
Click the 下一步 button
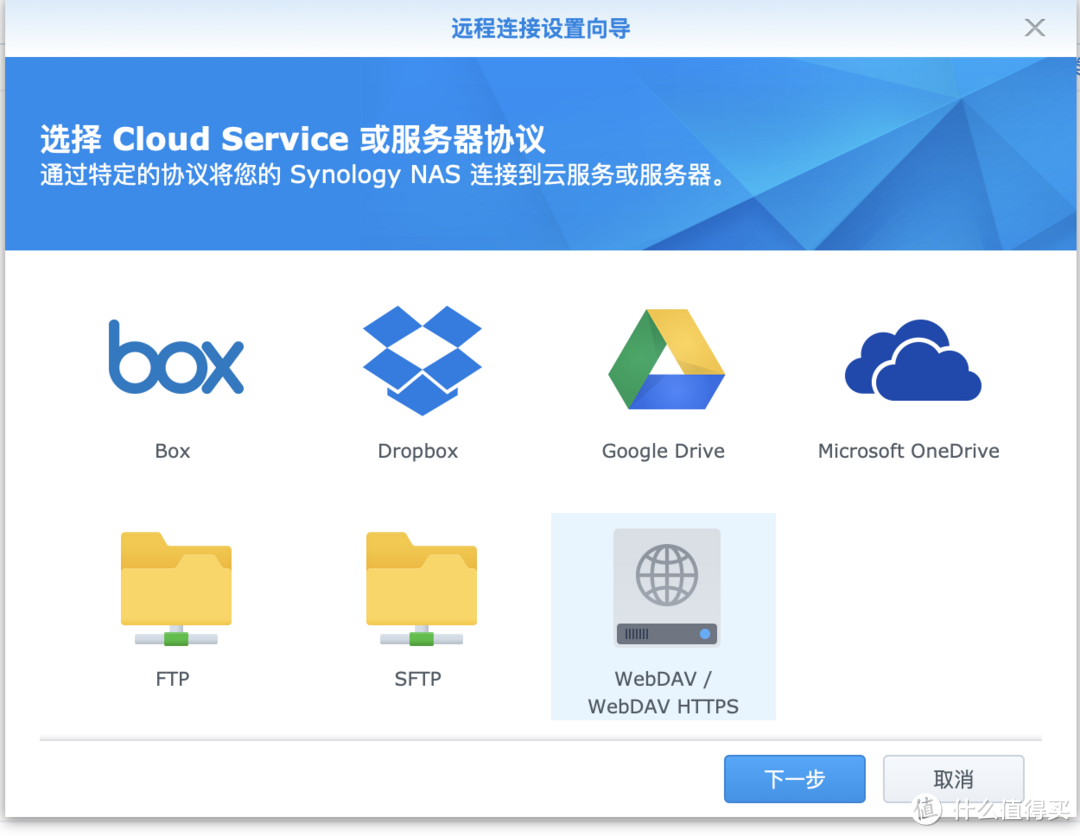(794, 779)
